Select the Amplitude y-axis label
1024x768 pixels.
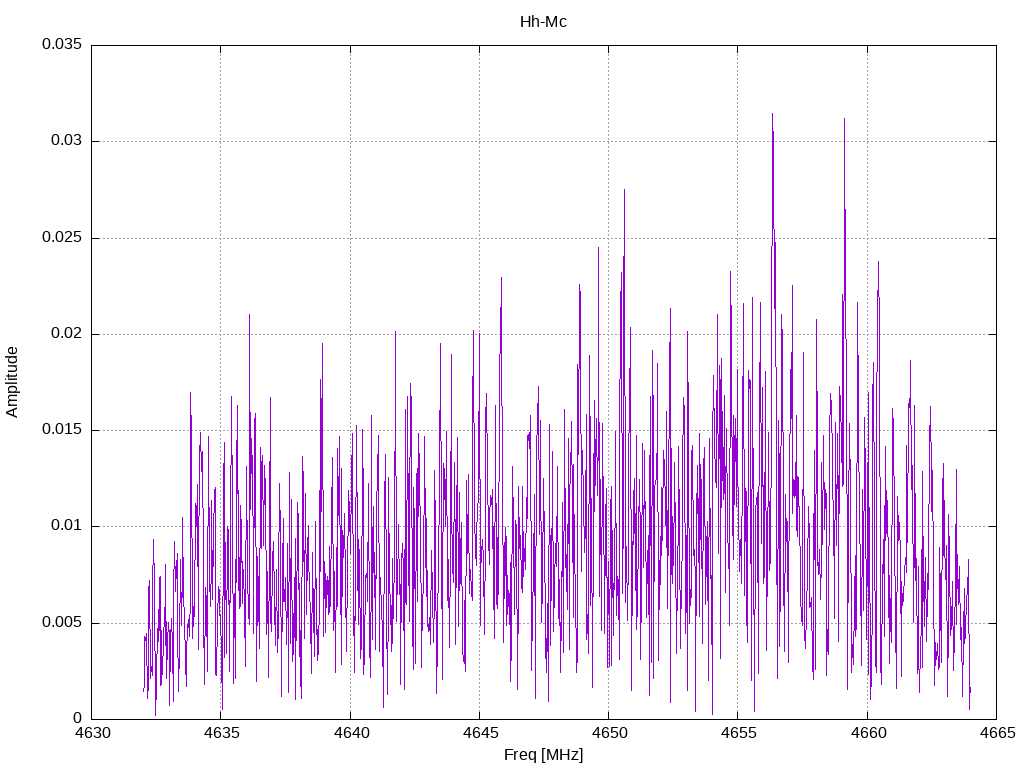pyautogui.click(x=12, y=381)
